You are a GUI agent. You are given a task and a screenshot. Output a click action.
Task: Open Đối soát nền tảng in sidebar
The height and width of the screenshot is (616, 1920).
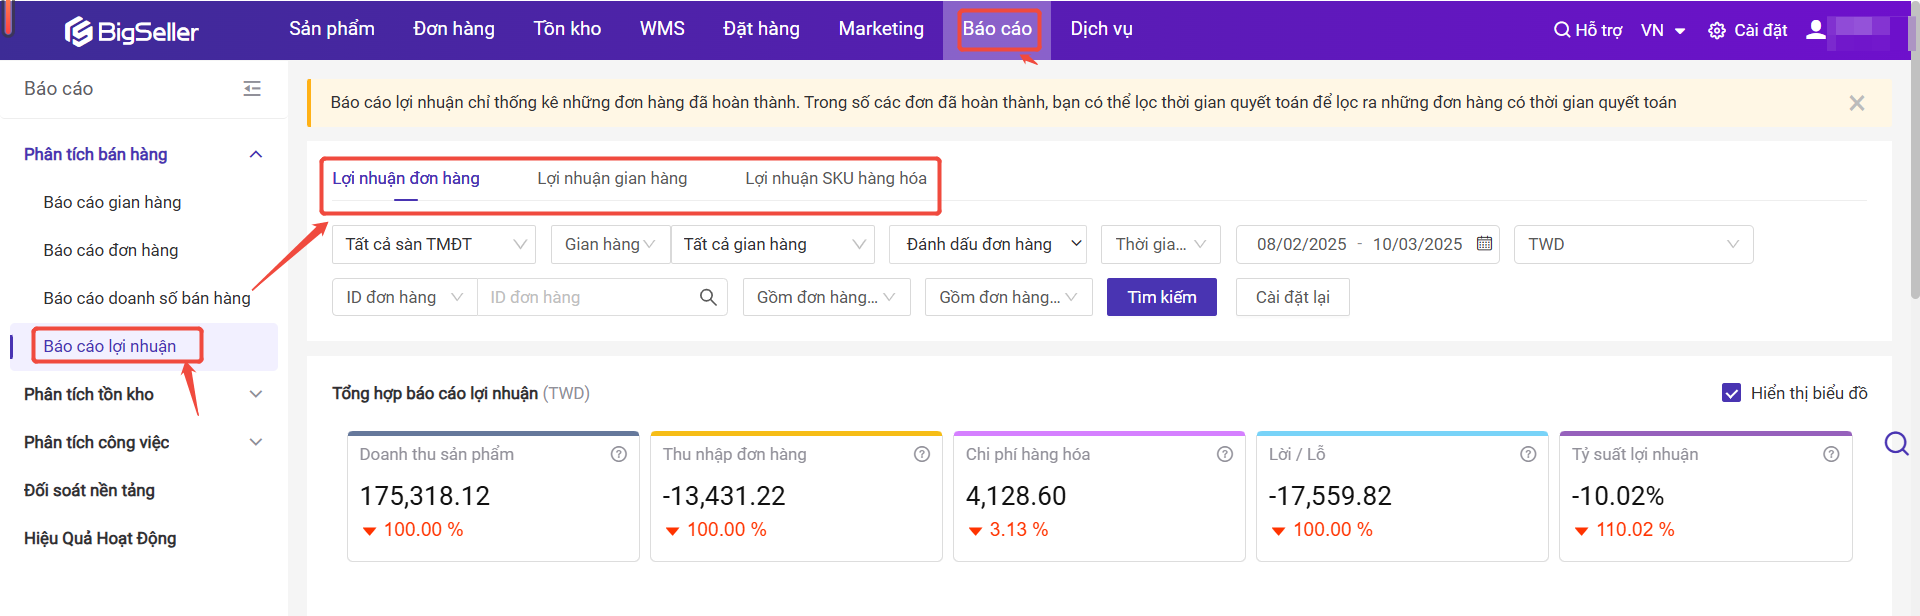pyautogui.click(x=89, y=490)
